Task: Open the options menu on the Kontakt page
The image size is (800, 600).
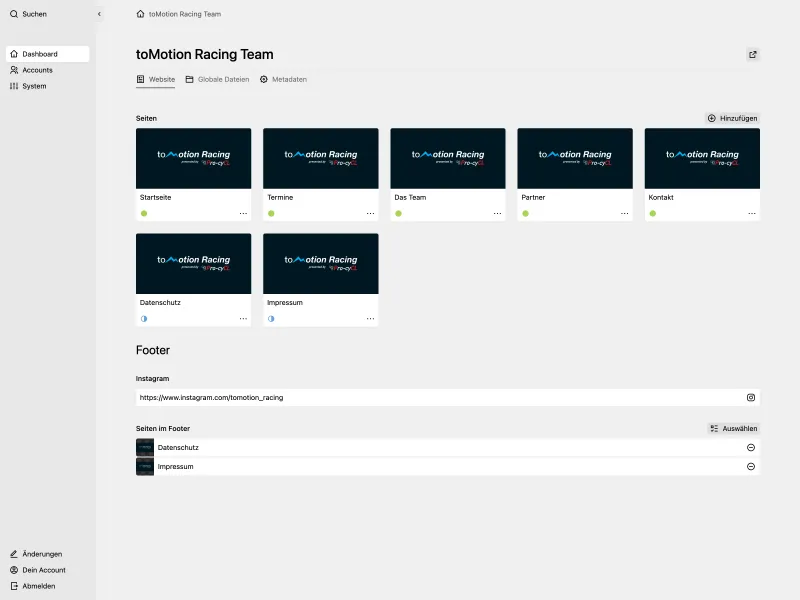Action: [752, 212]
